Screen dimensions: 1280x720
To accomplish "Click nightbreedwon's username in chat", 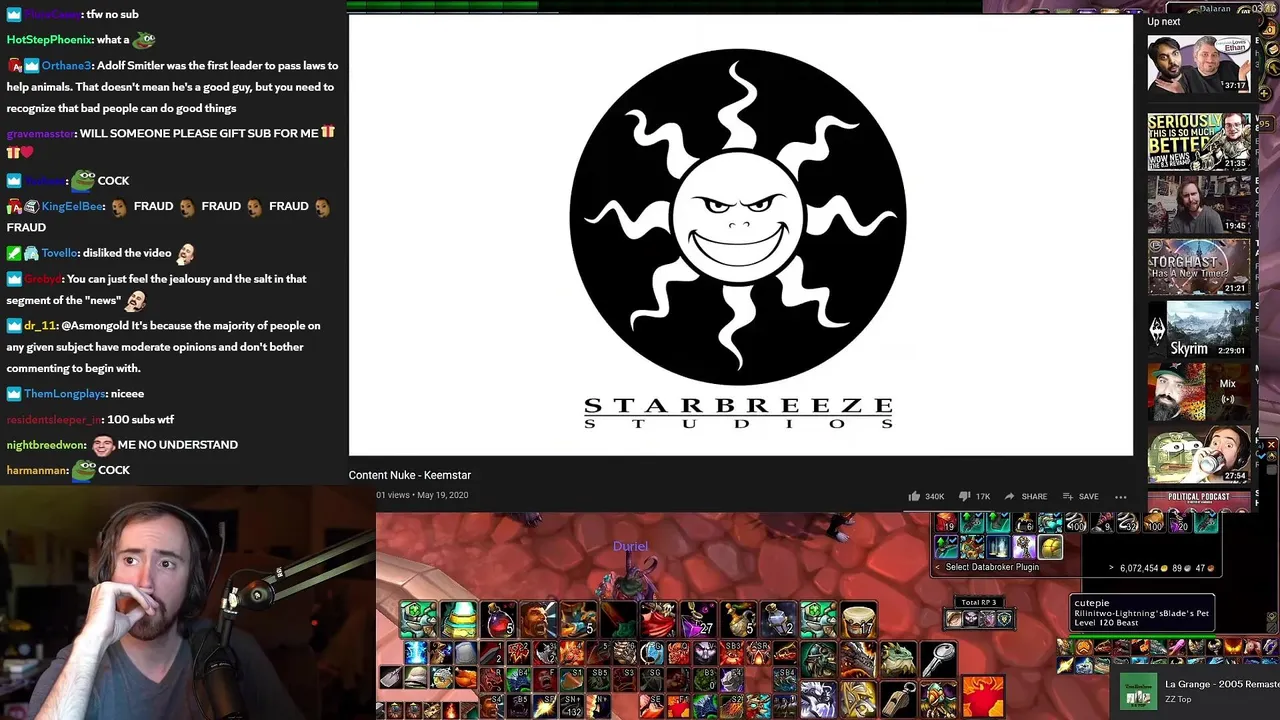I will (x=45, y=445).
